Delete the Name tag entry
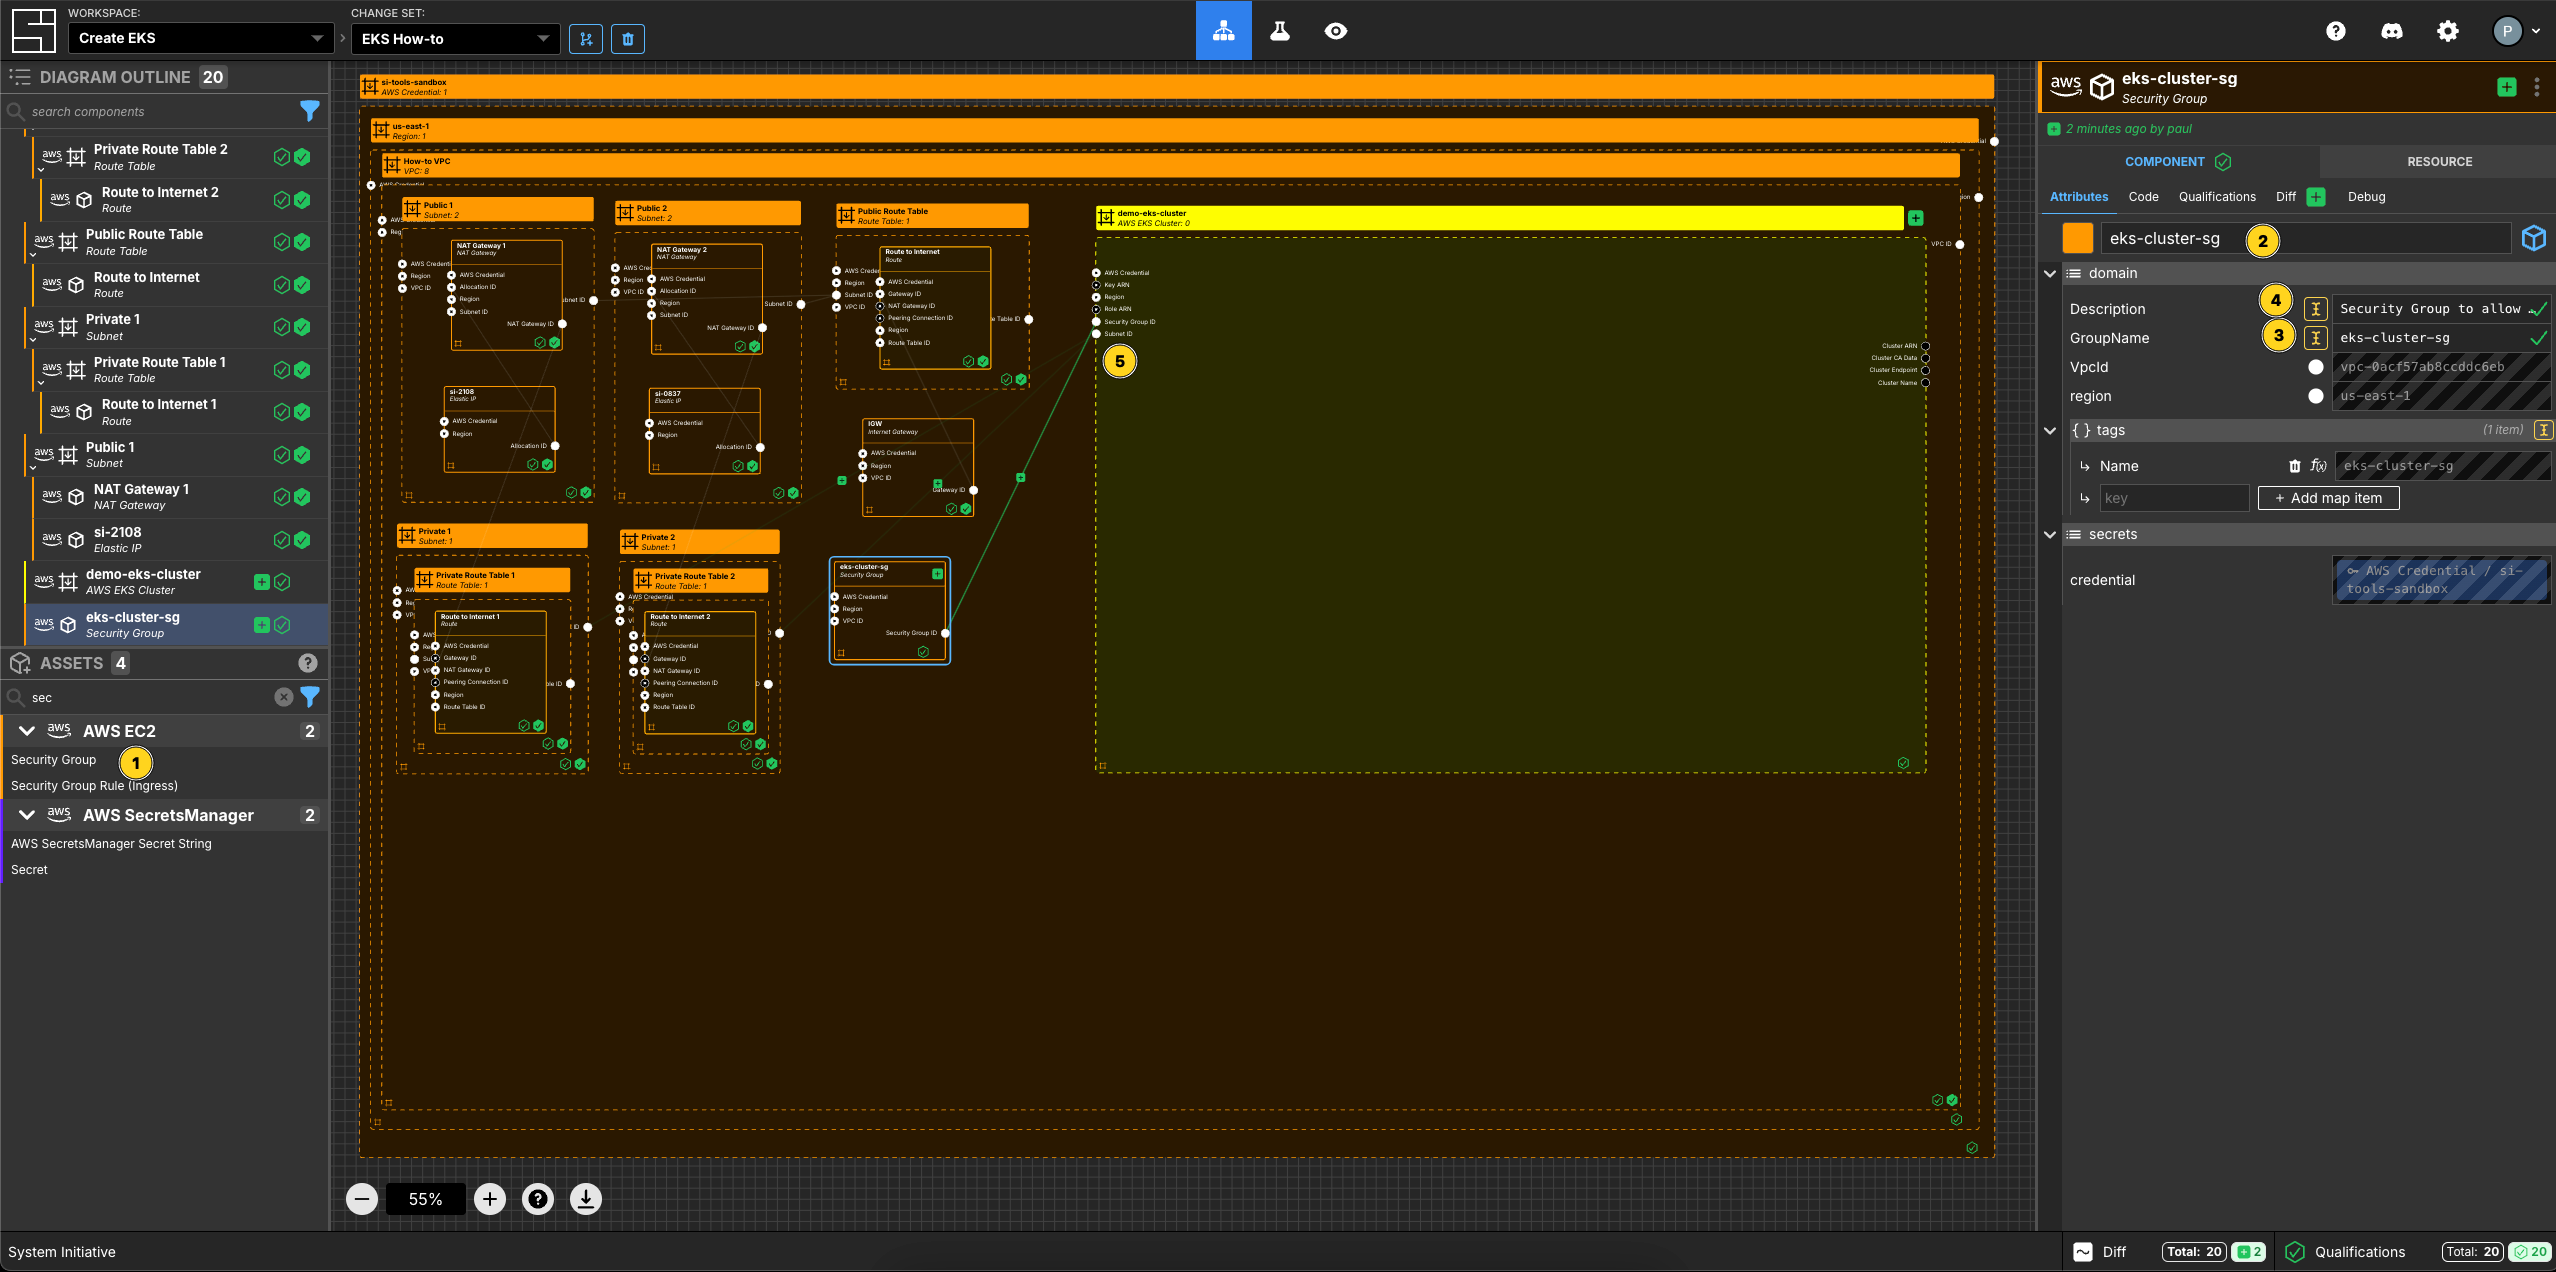 click(x=2294, y=466)
